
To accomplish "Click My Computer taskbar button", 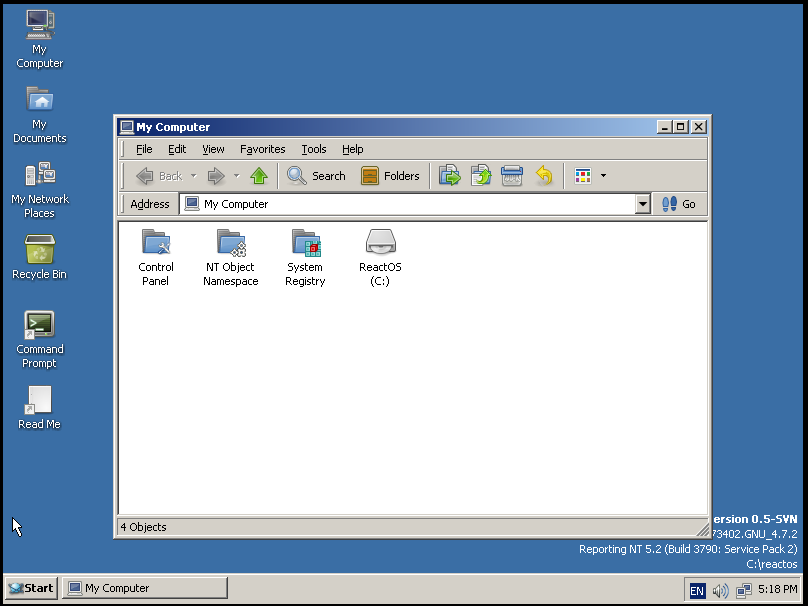I will pyautogui.click(x=145, y=588).
